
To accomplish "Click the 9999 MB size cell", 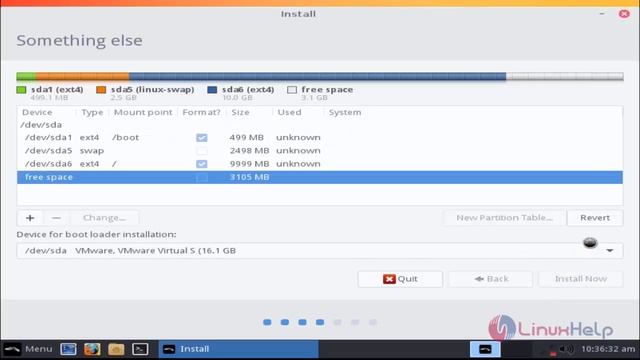I will pos(249,164).
